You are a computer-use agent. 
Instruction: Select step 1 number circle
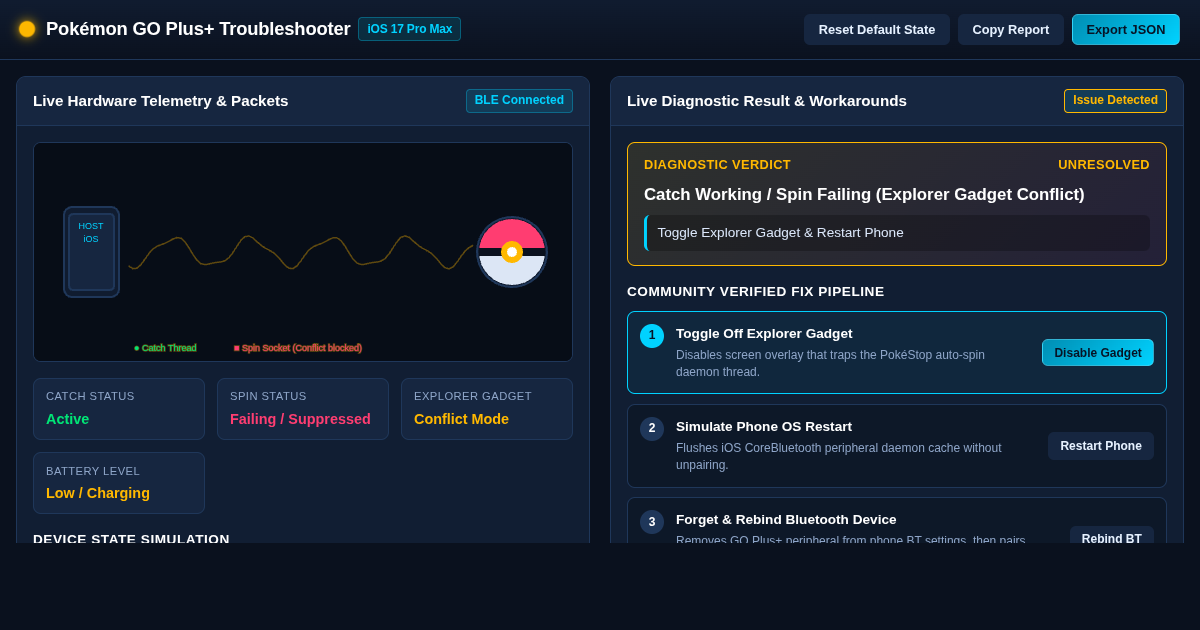pos(652,336)
